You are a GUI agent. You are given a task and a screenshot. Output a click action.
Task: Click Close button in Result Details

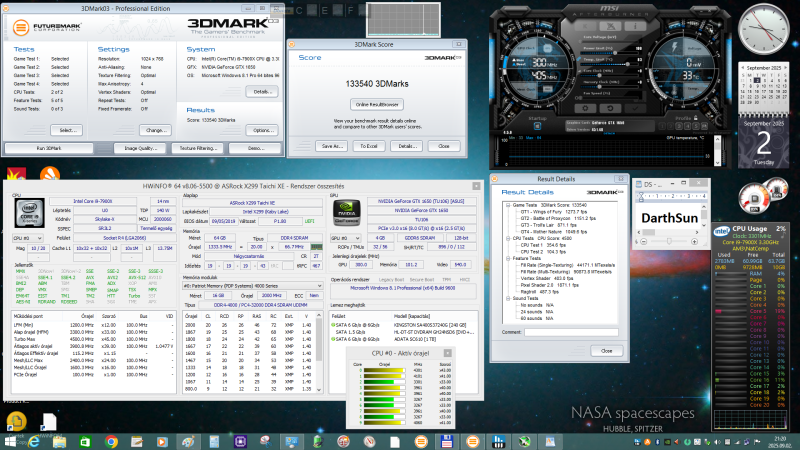[606, 351]
